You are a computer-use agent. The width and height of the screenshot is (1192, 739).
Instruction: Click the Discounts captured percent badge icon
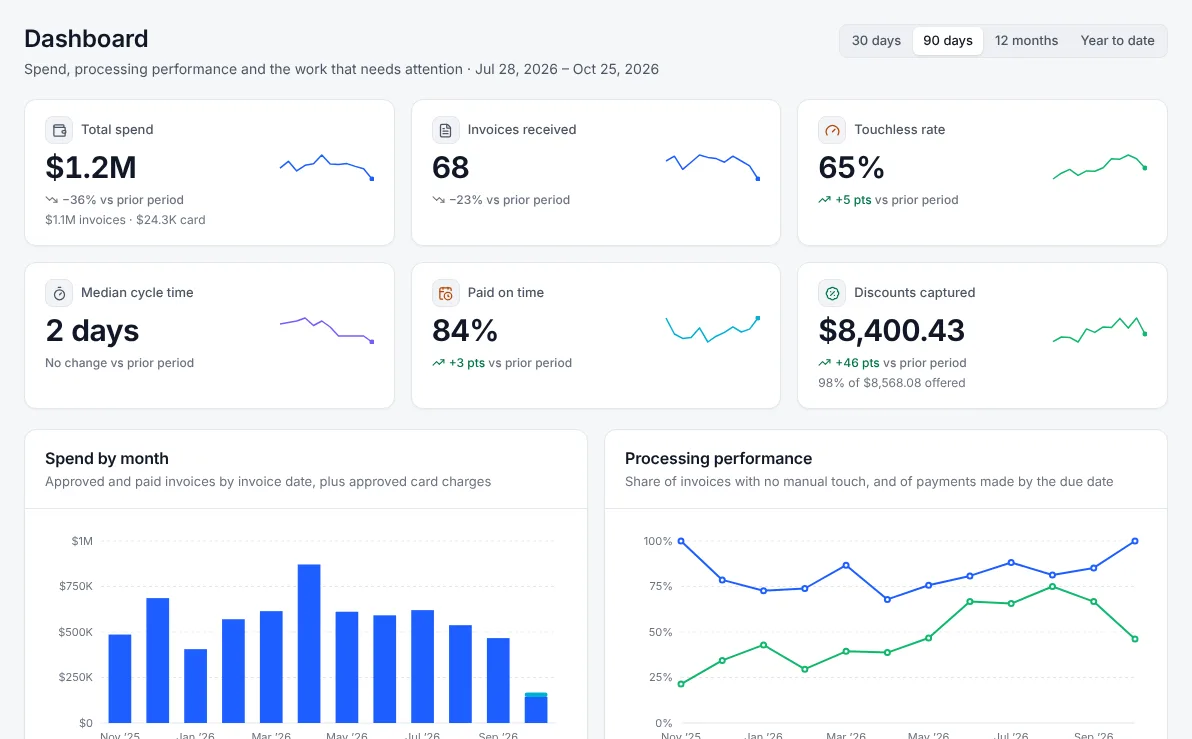(832, 293)
